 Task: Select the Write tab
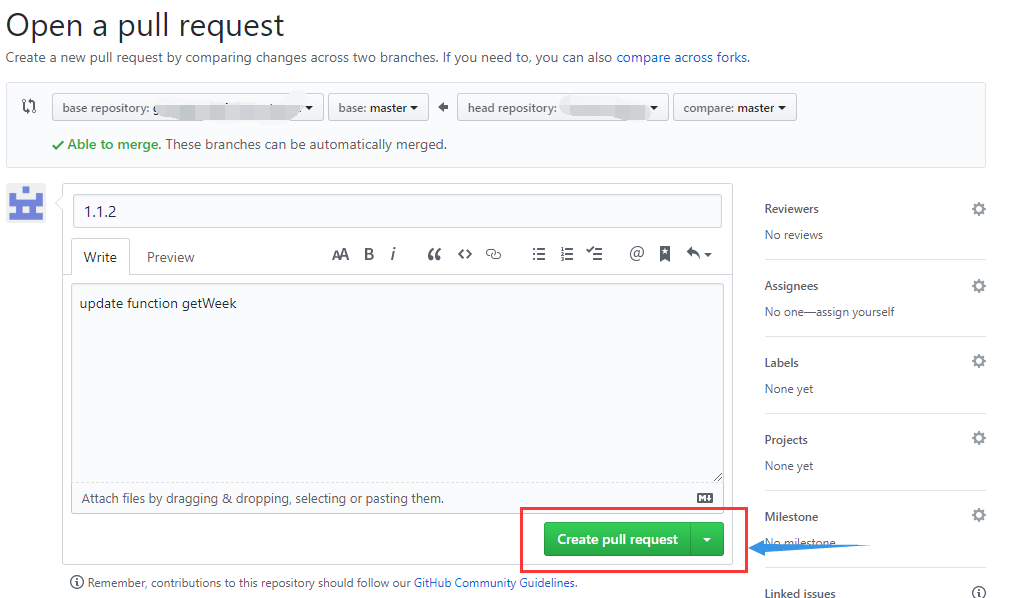click(x=100, y=257)
